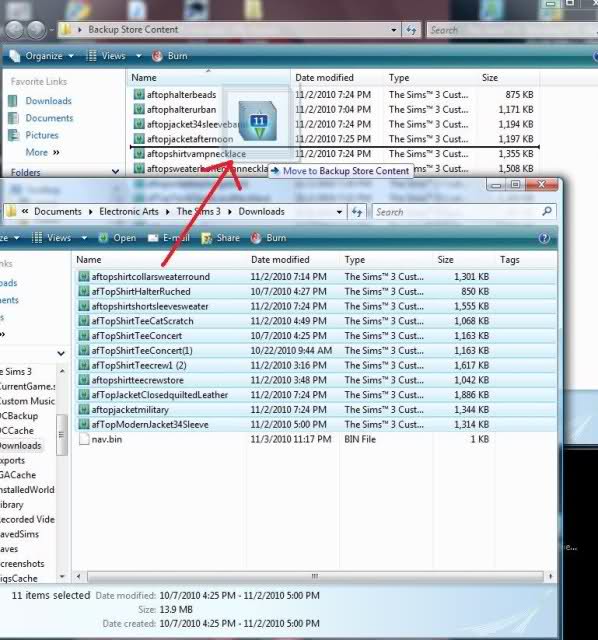The image size is (598, 640).
Task: Click the forward arrow in Backup Store Content window
Action: coord(36,30)
